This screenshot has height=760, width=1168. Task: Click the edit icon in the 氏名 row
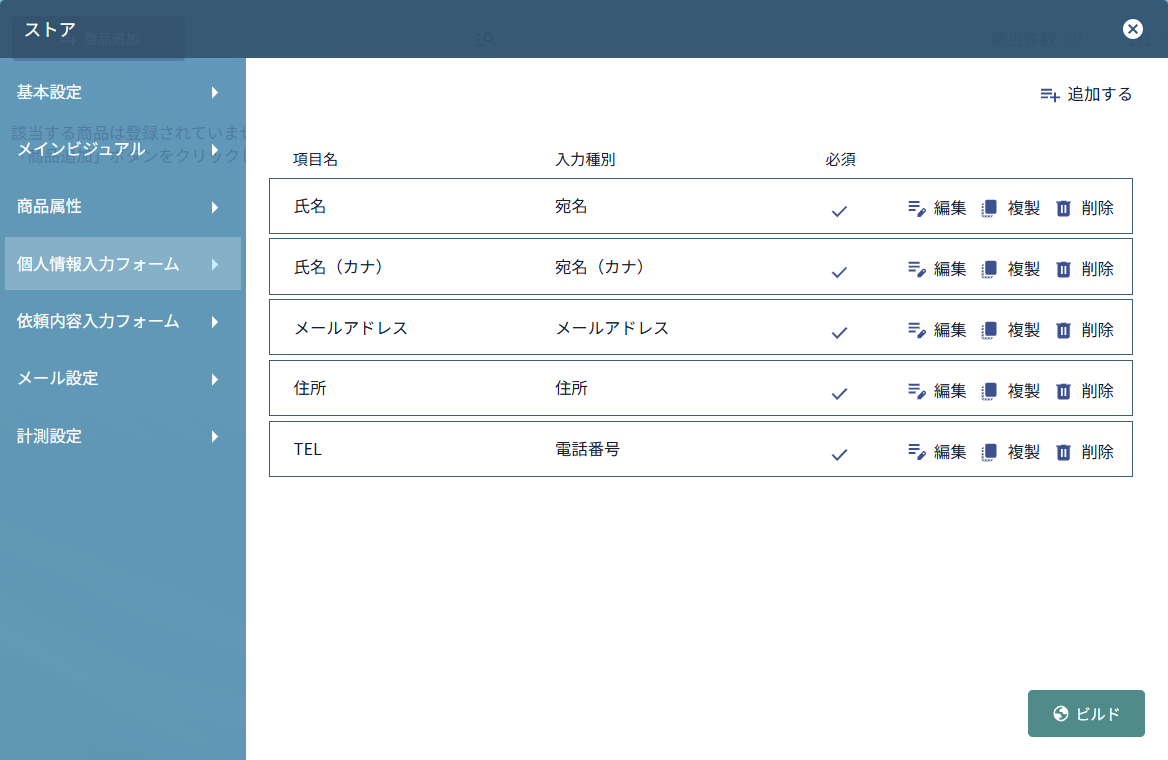click(x=917, y=209)
